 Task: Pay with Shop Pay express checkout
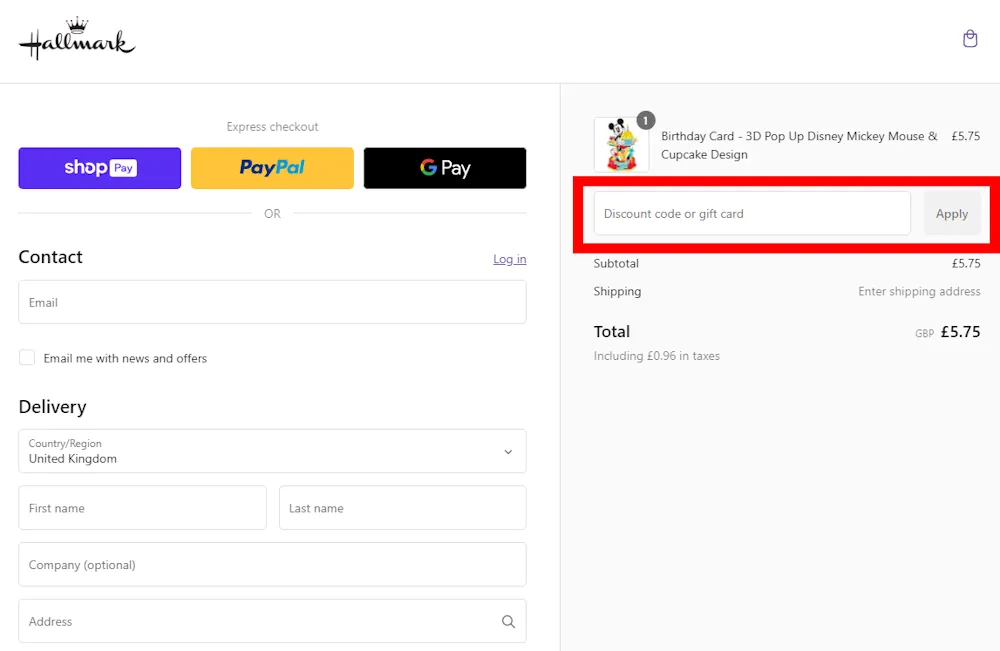pos(100,168)
